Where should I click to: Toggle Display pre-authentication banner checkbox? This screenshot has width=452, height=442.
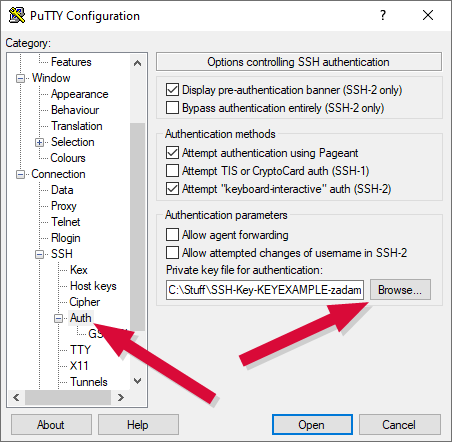[x=172, y=90]
